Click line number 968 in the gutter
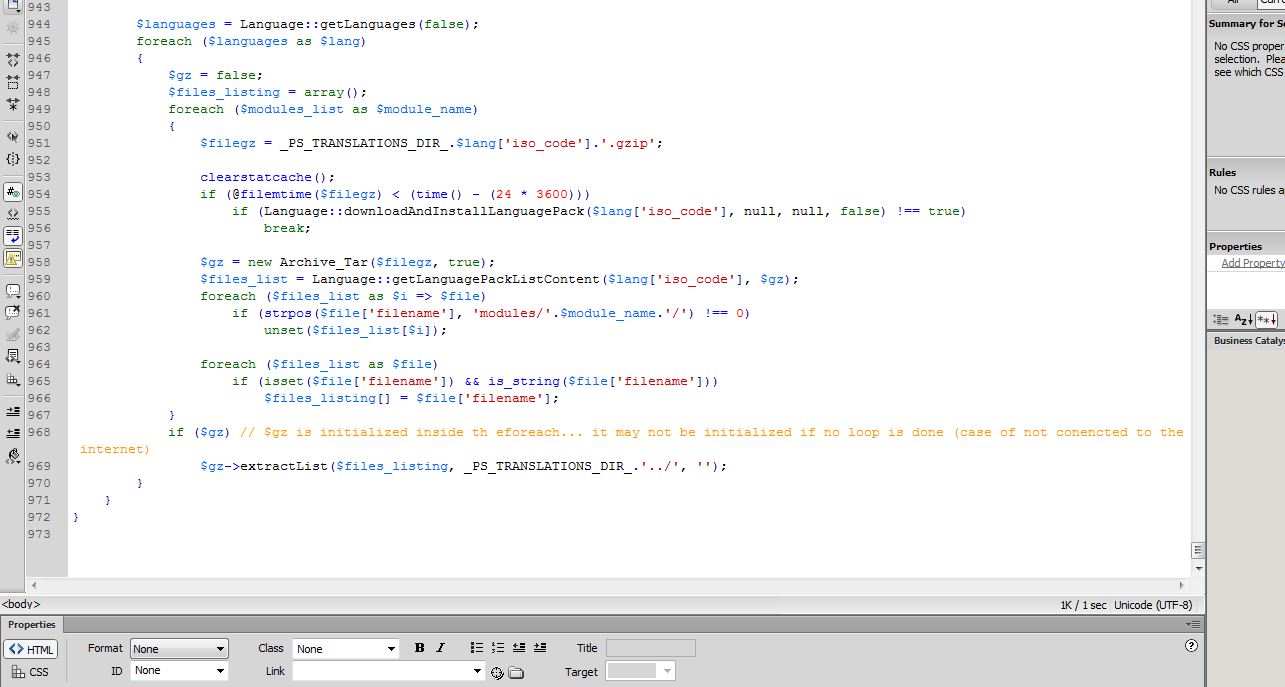Screen dimensions: 1285x687 (x=39, y=432)
